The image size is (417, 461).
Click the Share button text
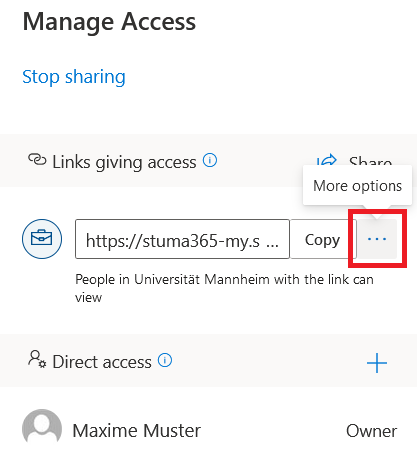[370, 162]
